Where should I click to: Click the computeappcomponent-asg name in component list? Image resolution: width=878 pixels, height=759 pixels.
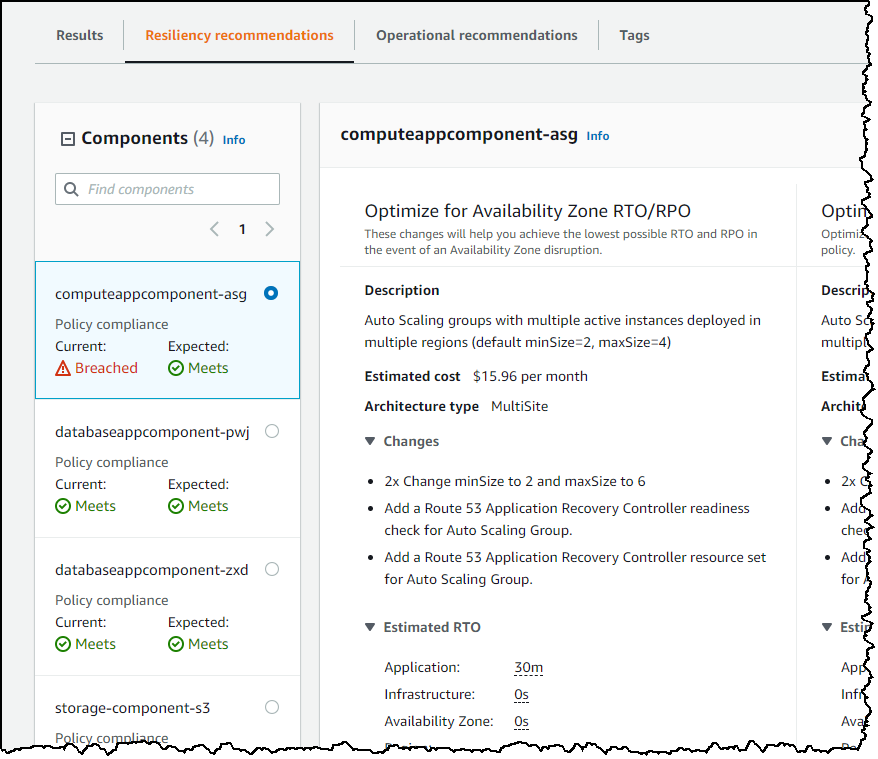151,294
